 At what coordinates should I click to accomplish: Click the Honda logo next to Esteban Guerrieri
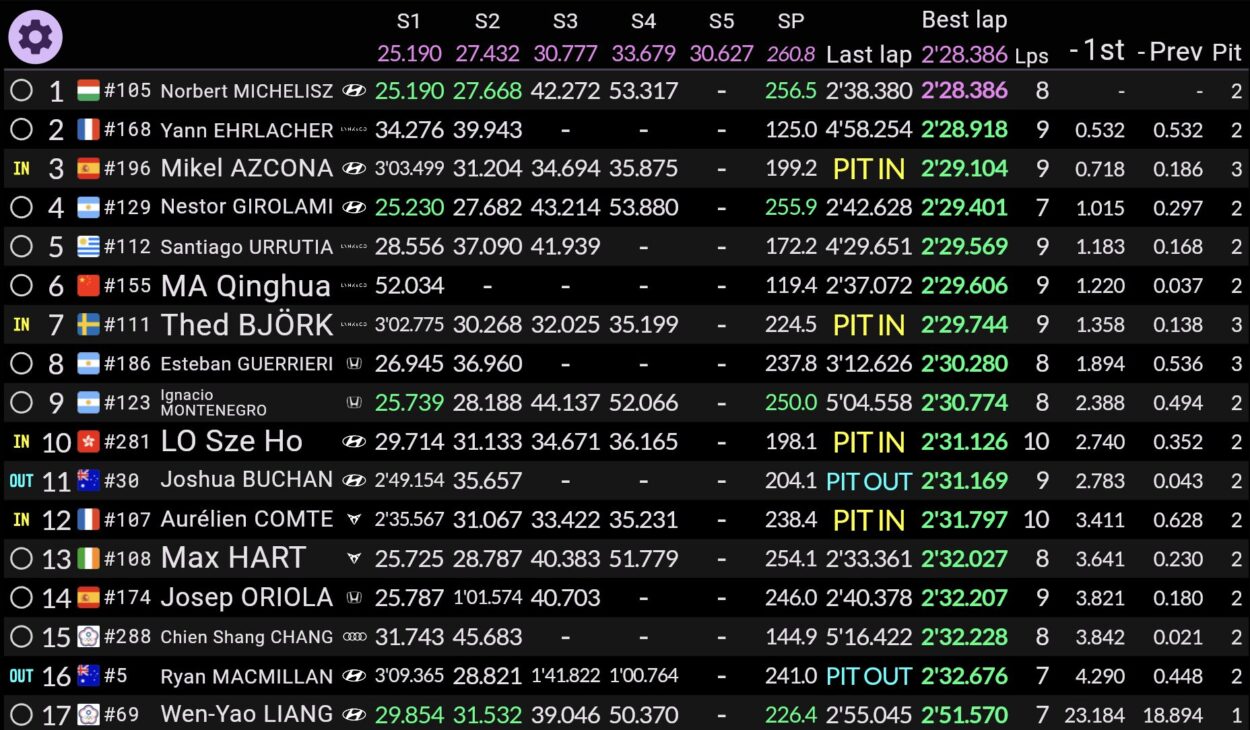click(x=353, y=364)
